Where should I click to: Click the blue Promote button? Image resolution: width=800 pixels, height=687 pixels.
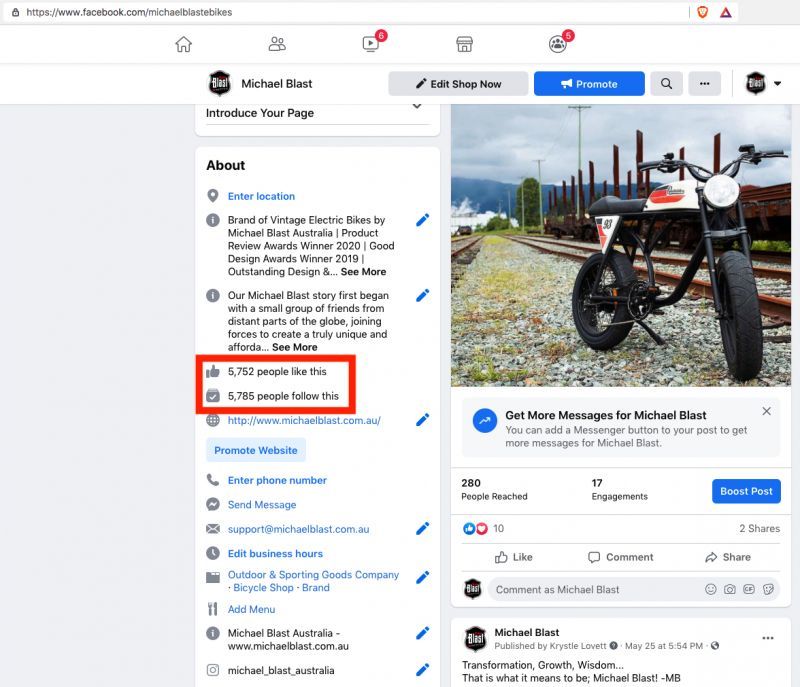pyautogui.click(x=588, y=84)
